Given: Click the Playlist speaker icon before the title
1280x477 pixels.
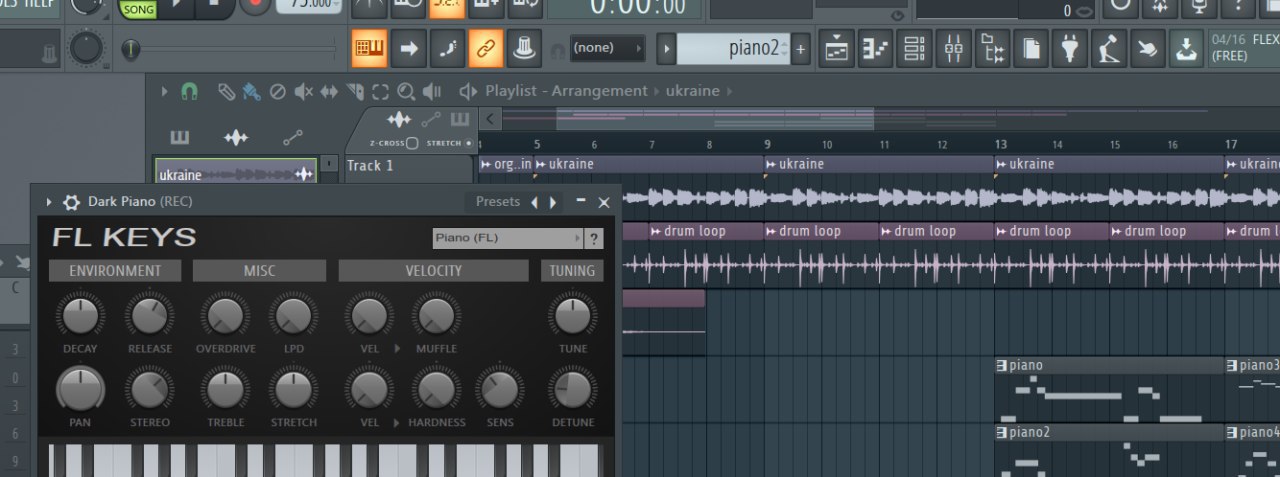Looking at the screenshot, I should point(467,91).
